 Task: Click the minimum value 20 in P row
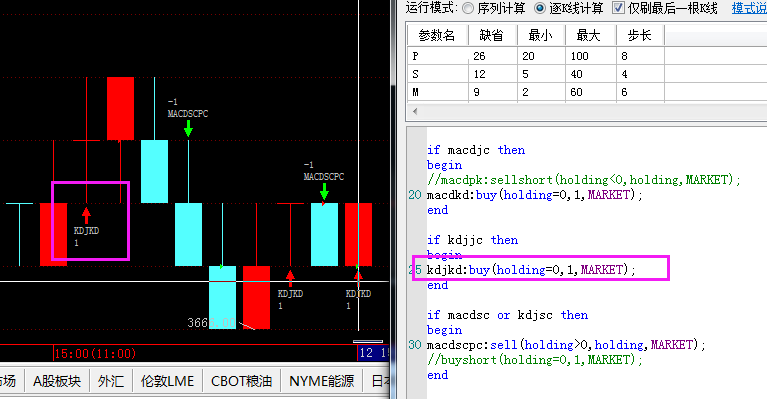coord(528,56)
